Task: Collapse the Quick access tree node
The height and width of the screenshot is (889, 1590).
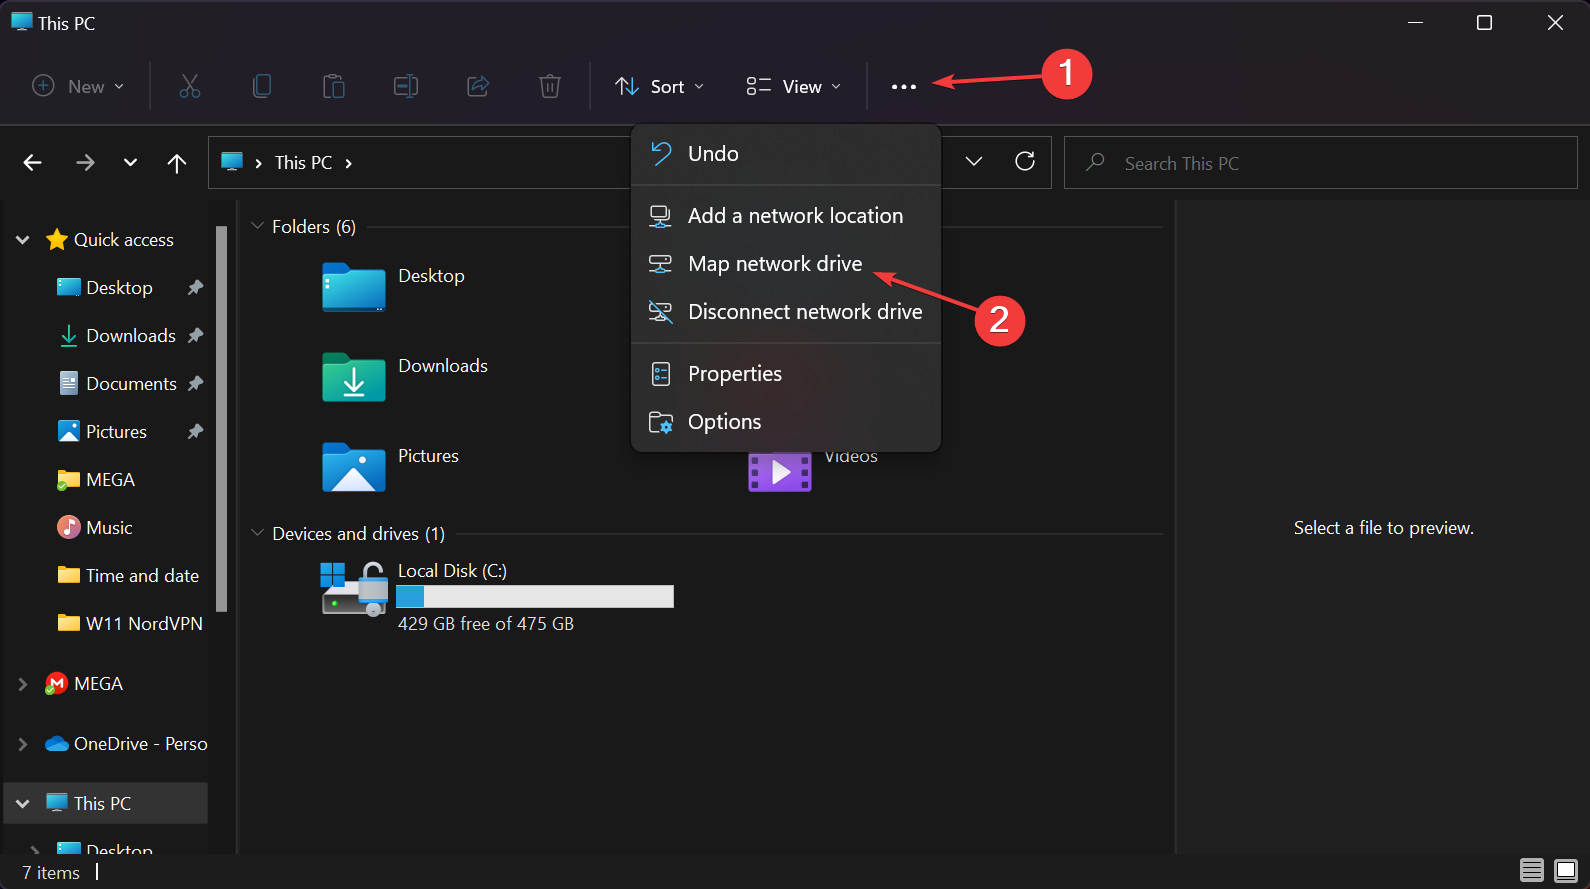Action: pos(23,240)
